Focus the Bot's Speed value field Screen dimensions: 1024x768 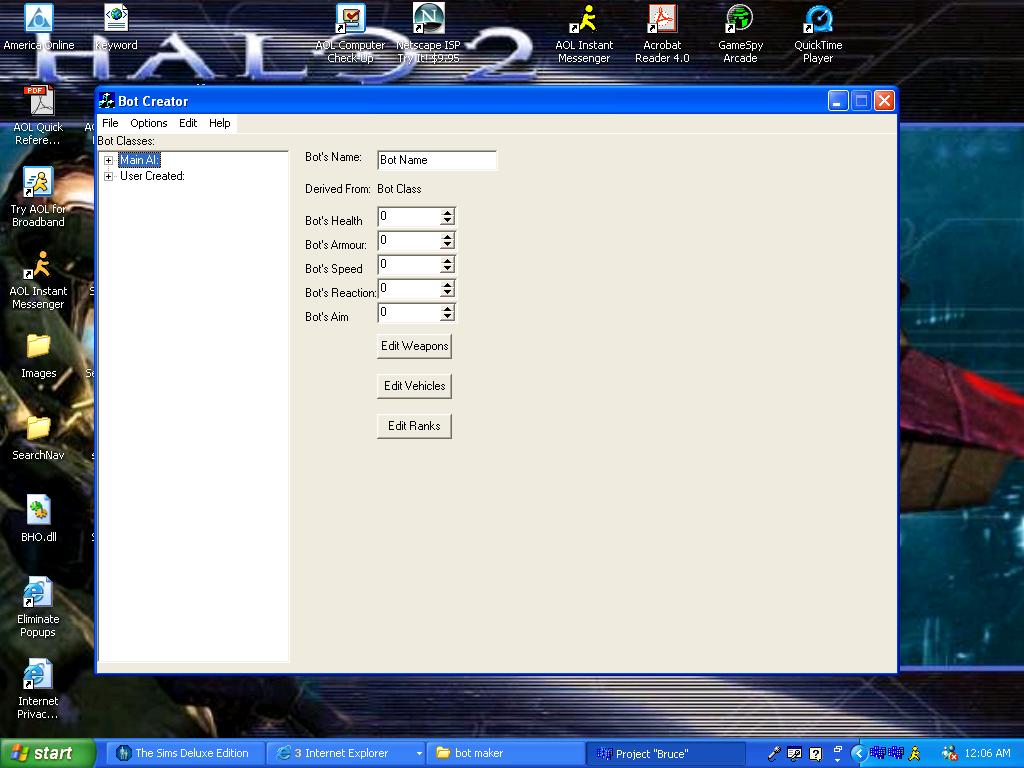409,265
